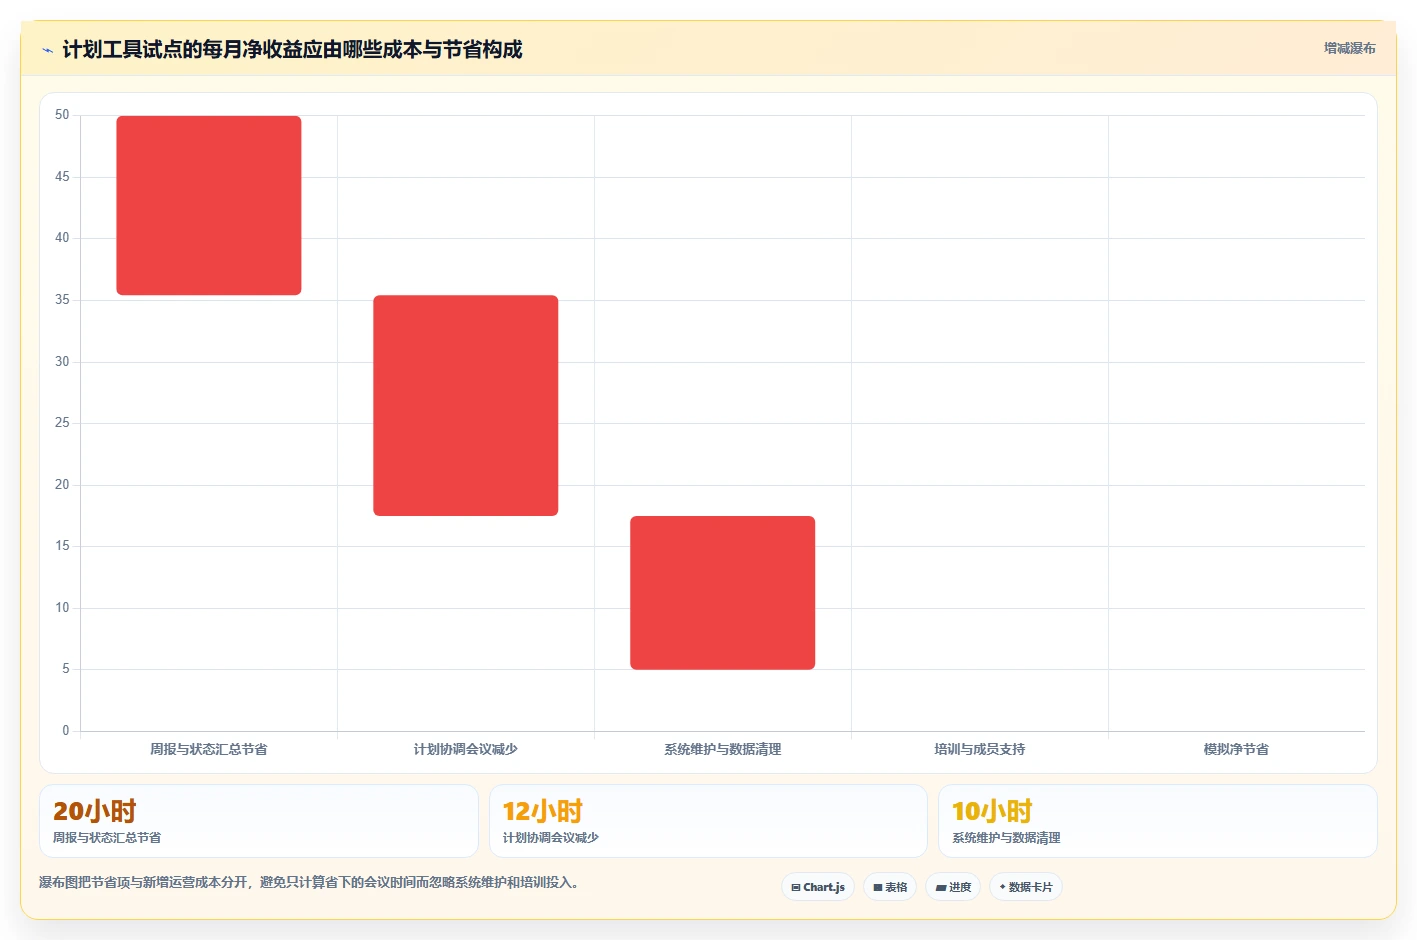Open the 10小时 data card
Viewport: 1417px width, 940px height.
[1158, 821]
